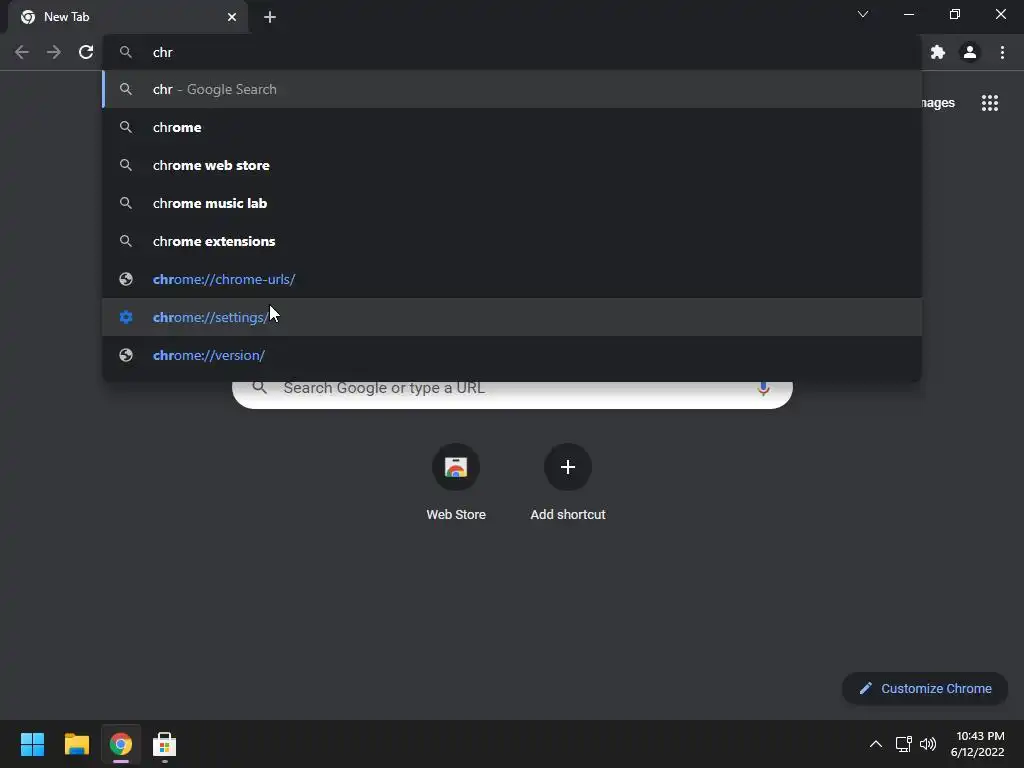Open the Chrome three-dot menu
Image resolution: width=1024 pixels, height=768 pixels.
click(x=1002, y=52)
